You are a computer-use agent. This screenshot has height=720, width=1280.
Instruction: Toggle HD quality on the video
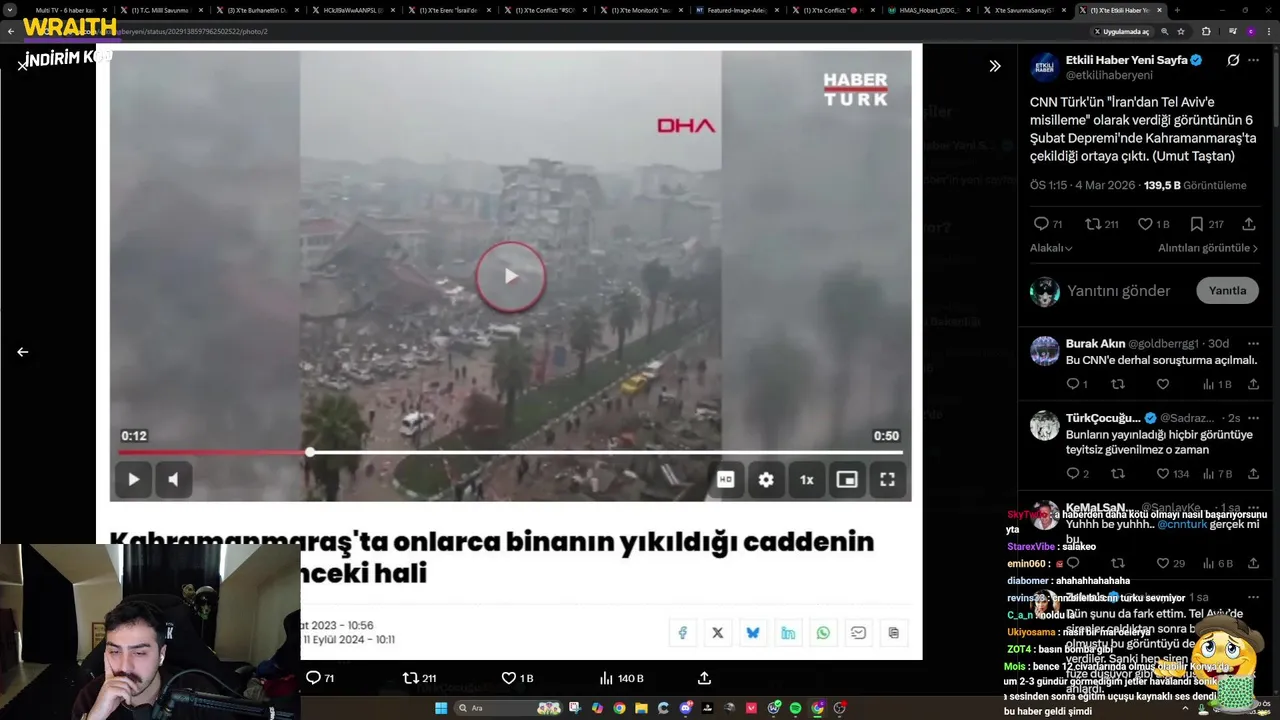coord(726,480)
